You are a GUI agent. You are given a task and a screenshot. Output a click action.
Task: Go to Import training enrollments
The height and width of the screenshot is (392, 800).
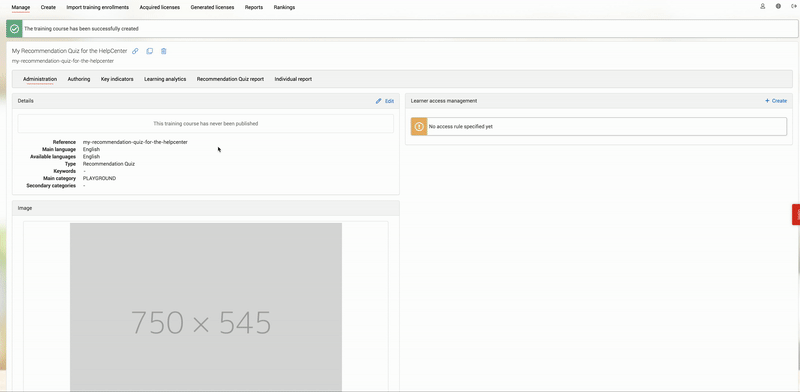coord(97,8)
